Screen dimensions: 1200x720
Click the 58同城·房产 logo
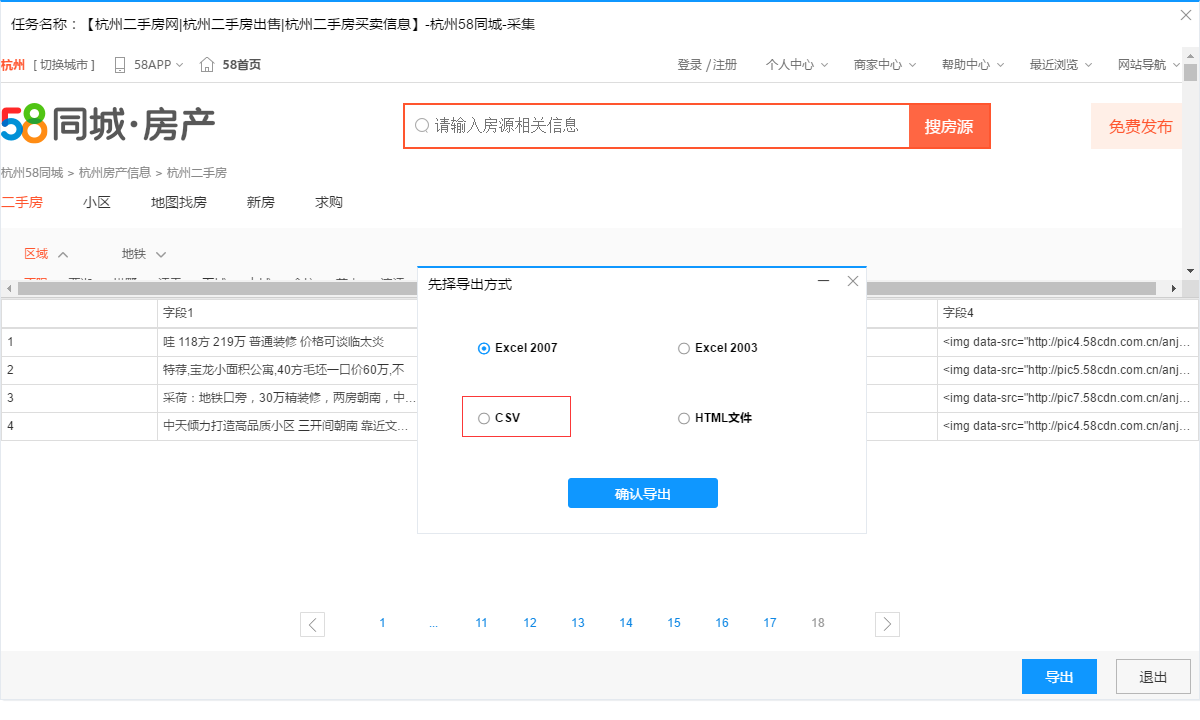(x=108, y=125)
